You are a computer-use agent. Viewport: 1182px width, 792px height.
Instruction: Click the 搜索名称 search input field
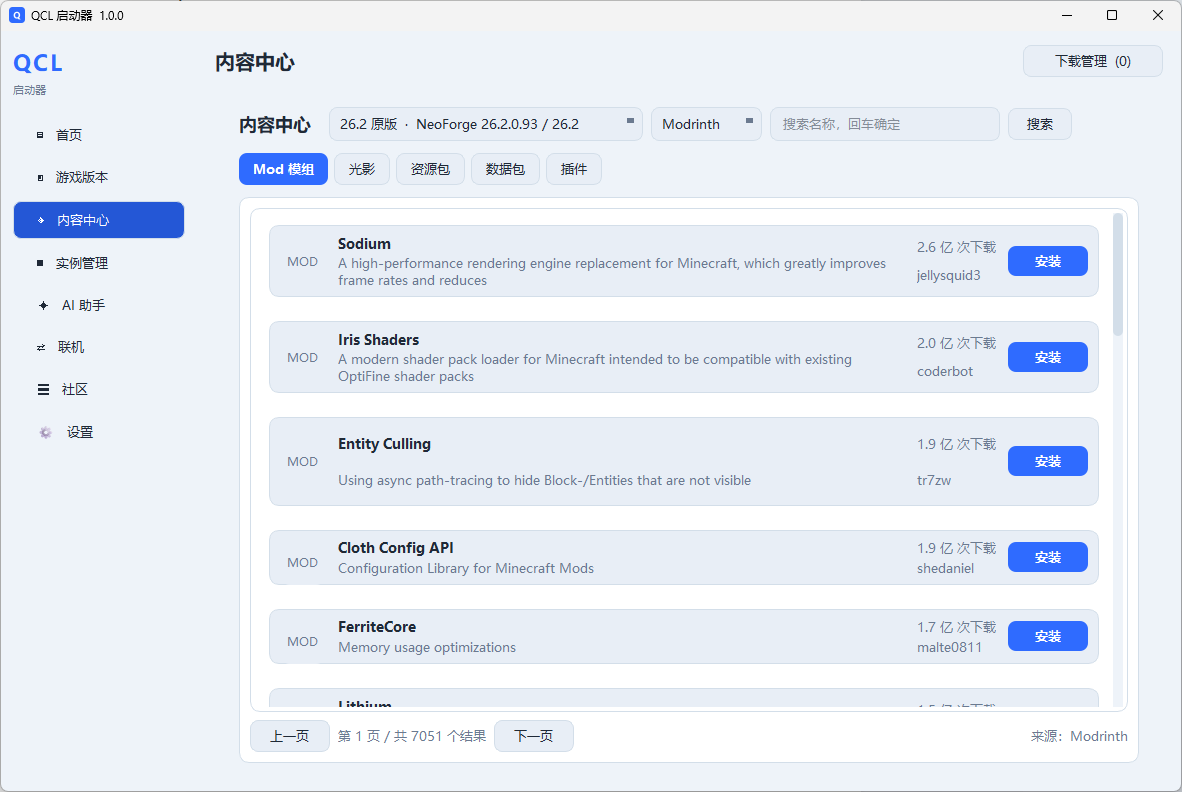[885, 124]
